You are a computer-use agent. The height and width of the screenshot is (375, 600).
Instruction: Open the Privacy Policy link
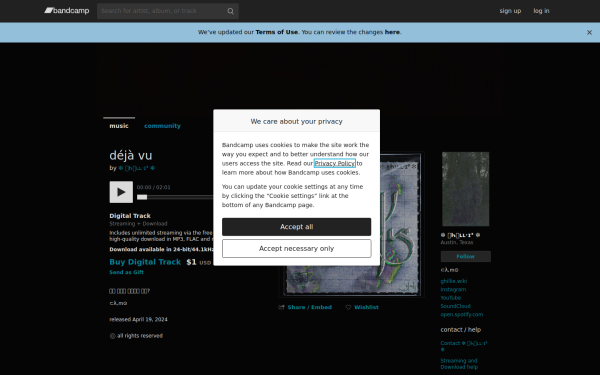tap(334, 163)
